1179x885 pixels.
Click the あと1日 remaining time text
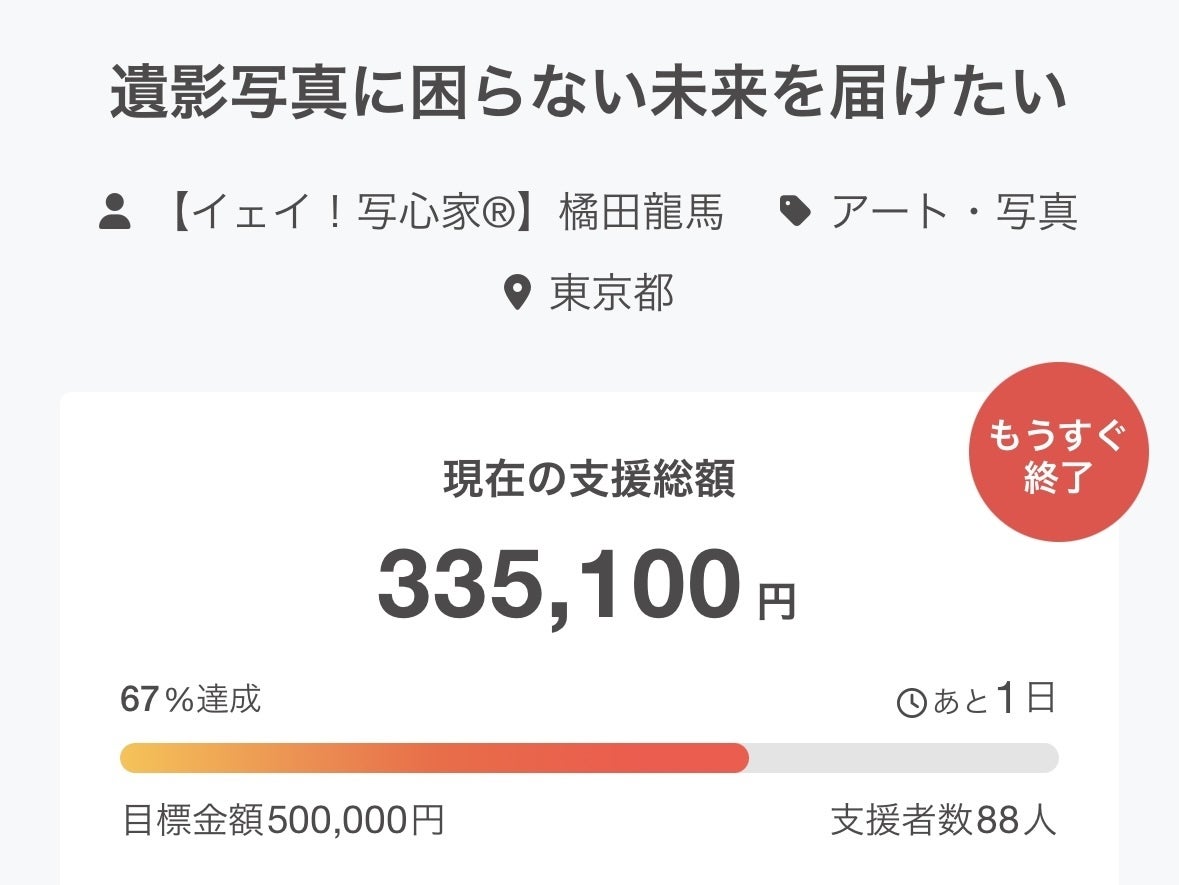click(994, 700)
